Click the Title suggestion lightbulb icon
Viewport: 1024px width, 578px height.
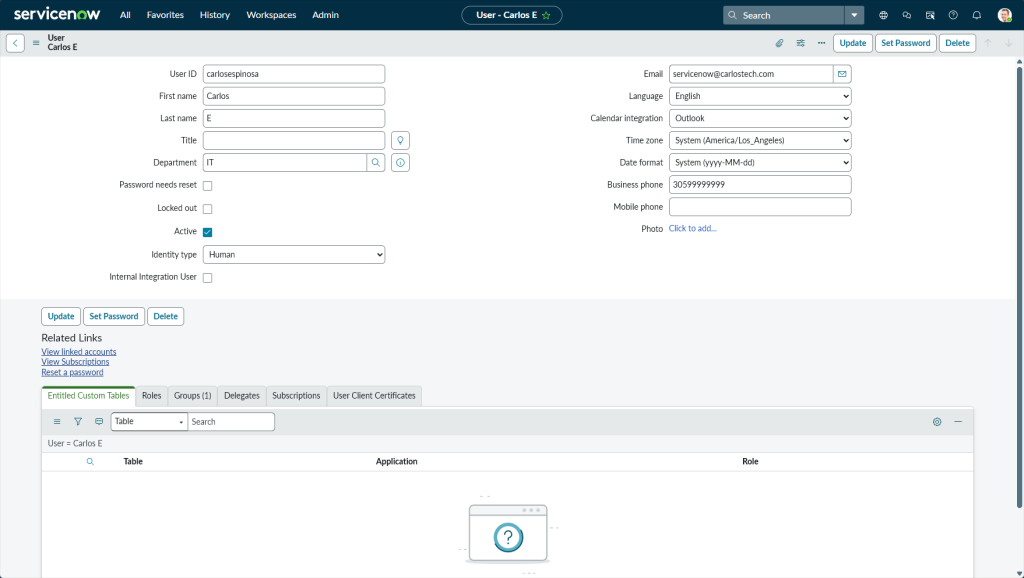point(400,140)
